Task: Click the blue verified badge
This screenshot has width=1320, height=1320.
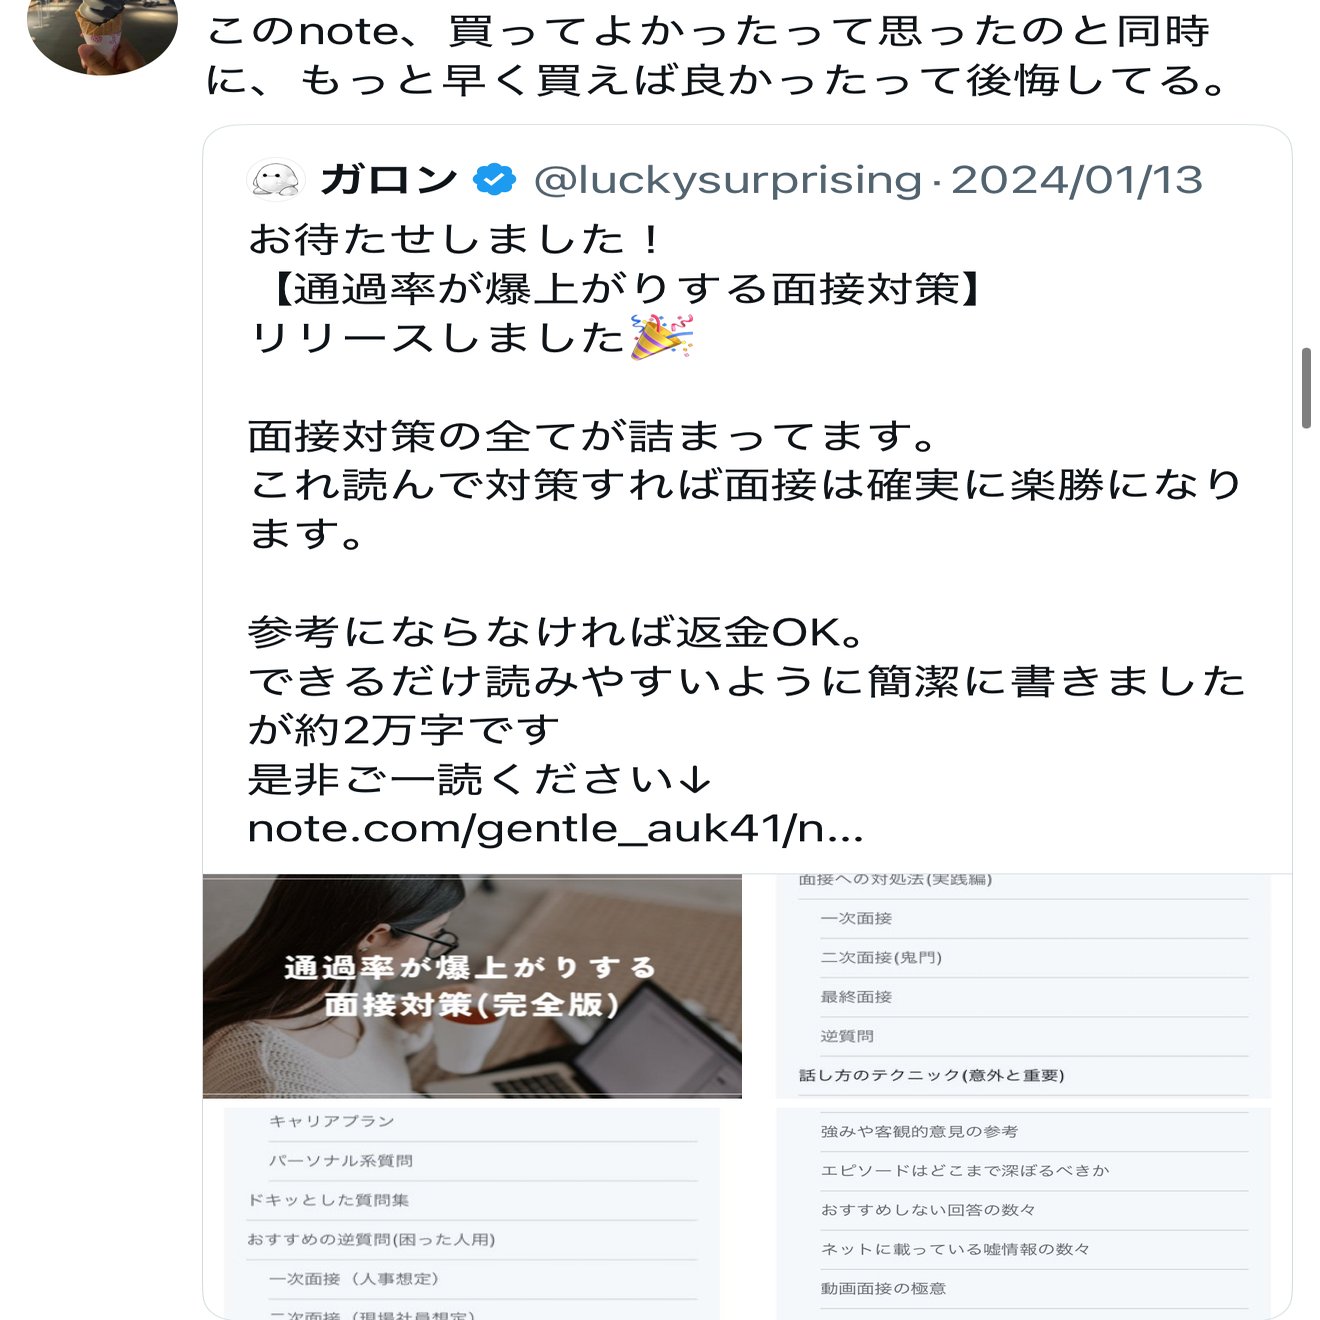Action: tap(494, 180)
